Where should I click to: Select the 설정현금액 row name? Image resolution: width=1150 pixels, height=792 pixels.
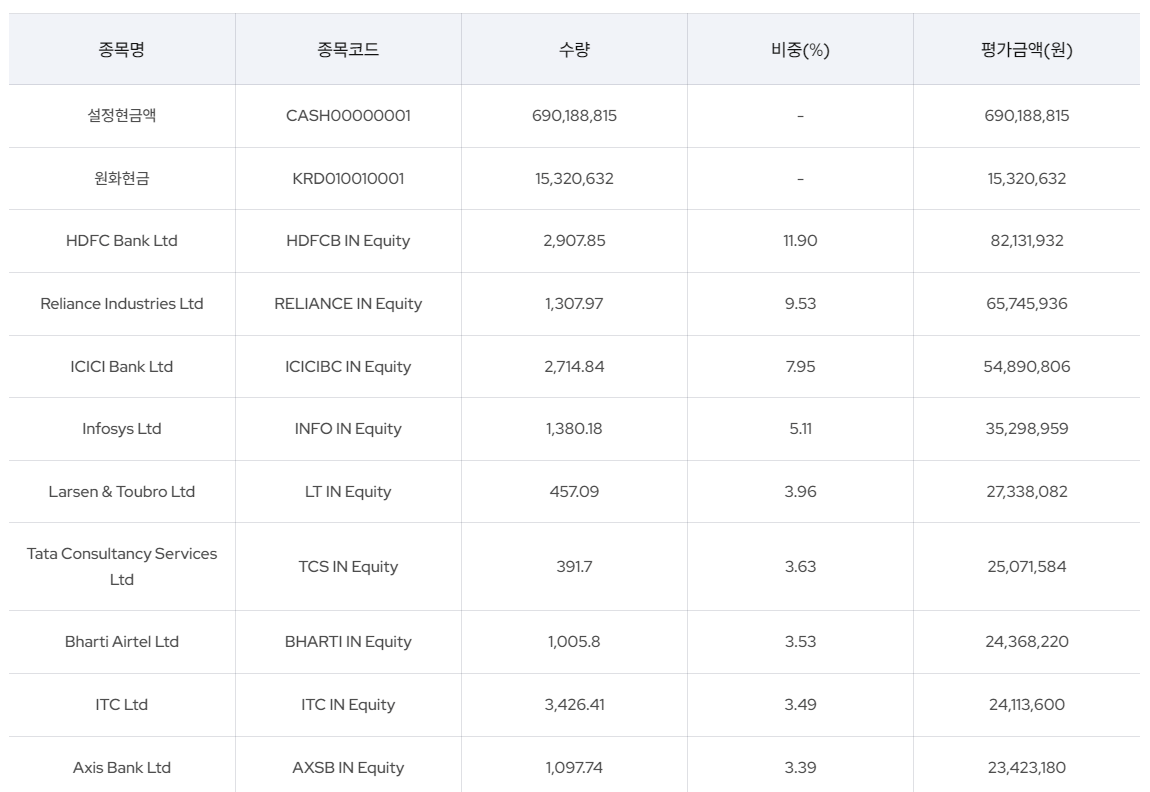click(122, 115)
